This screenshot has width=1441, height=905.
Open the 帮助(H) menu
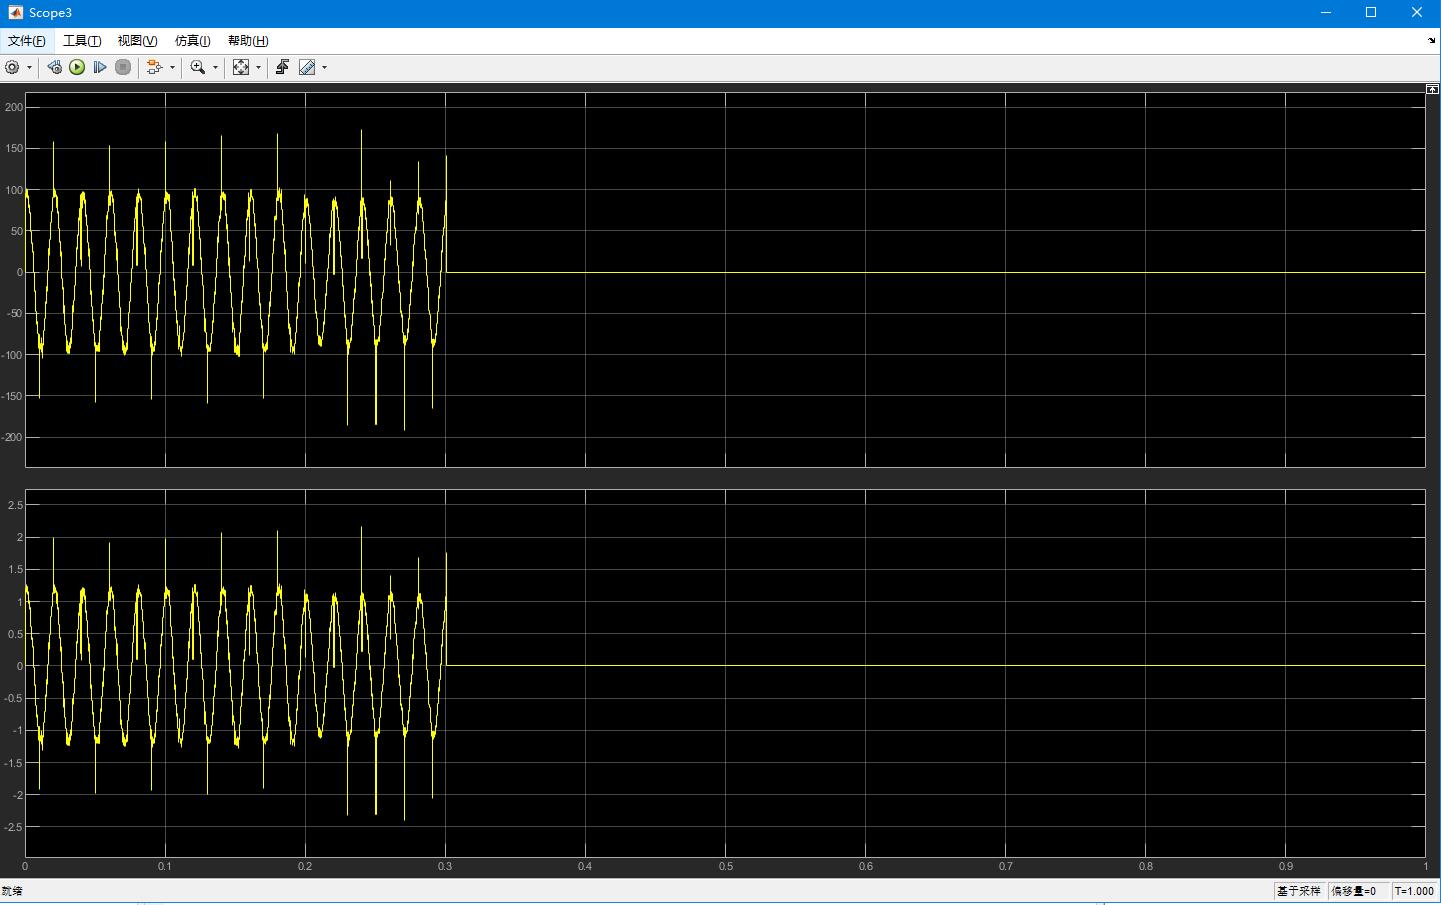(x=248, y=41)
